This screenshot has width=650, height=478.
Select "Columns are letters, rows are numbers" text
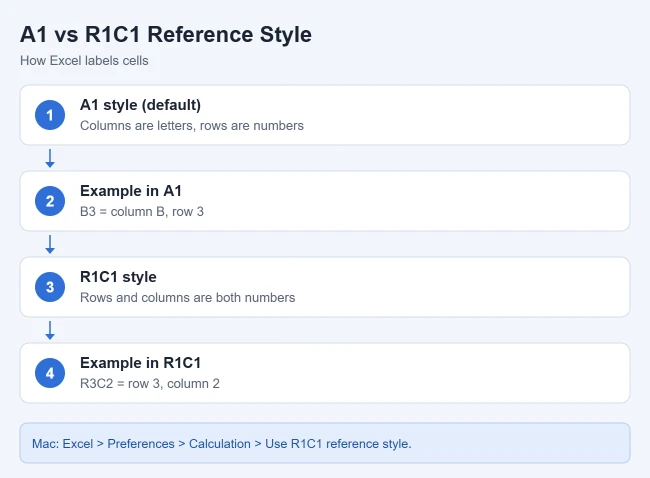coord(192,126)
